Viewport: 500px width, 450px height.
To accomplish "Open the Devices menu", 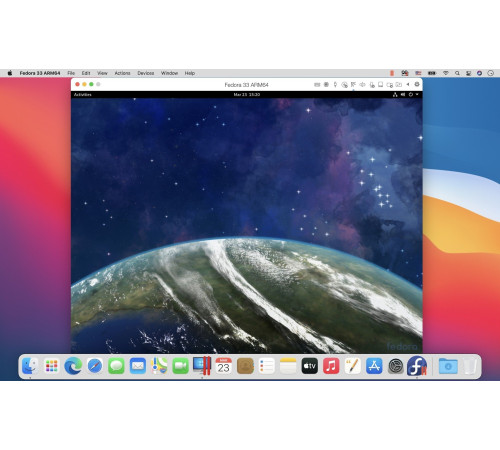I will coord(146,73).
